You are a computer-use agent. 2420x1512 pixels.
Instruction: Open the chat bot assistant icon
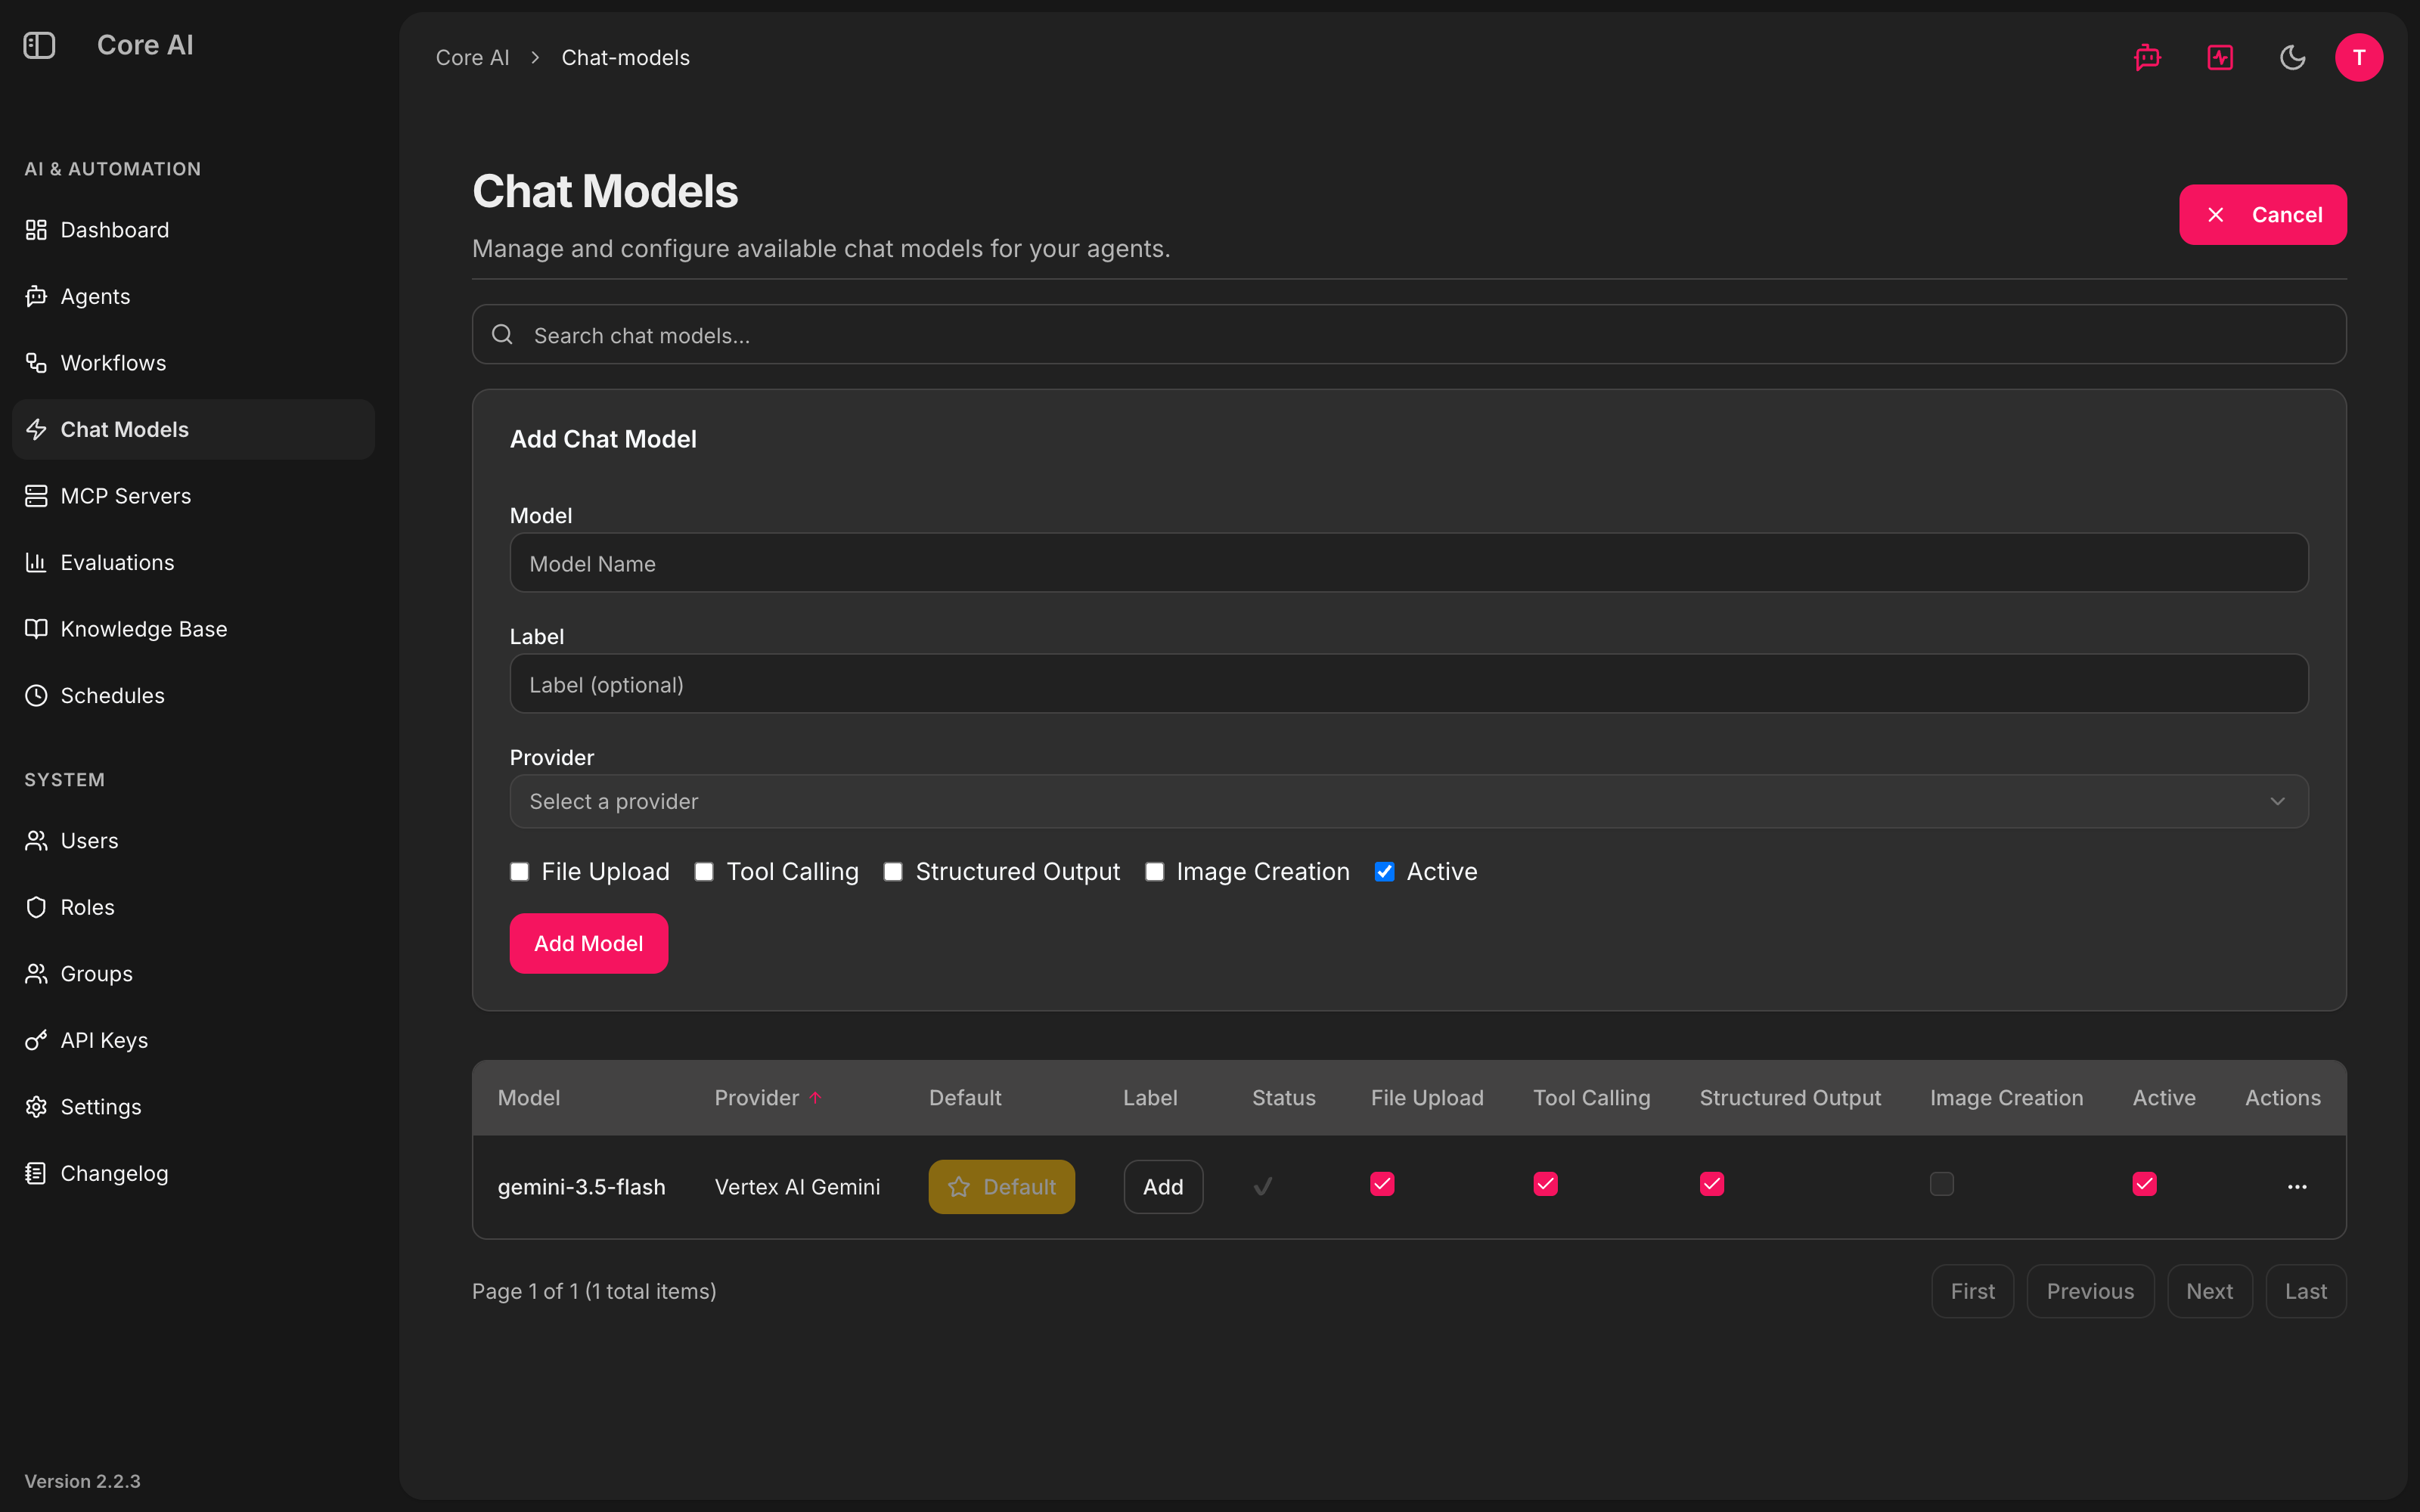coord(2147,57)
